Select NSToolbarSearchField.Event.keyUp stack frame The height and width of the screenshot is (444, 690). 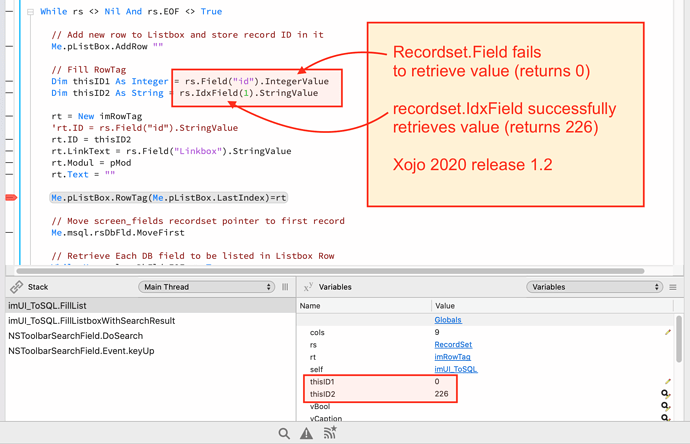pyautogui.click(x=150, y=351)
